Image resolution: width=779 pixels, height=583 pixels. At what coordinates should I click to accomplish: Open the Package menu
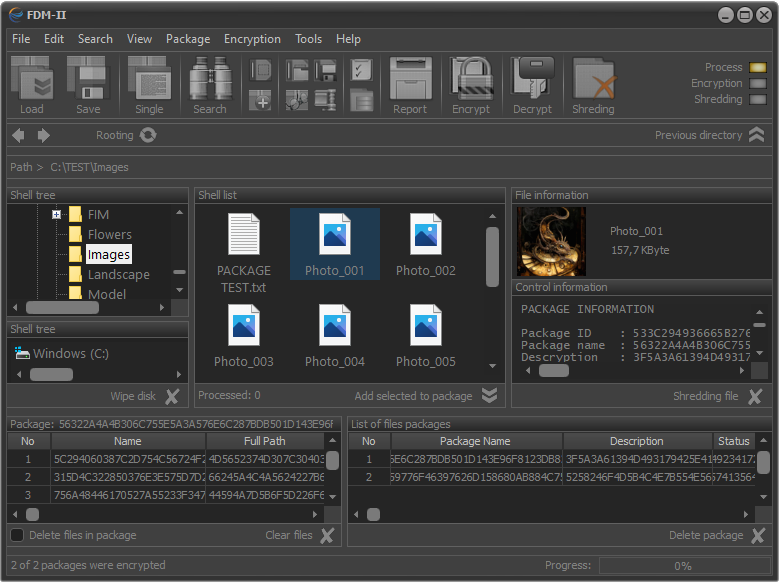click(x=188, y=39)
